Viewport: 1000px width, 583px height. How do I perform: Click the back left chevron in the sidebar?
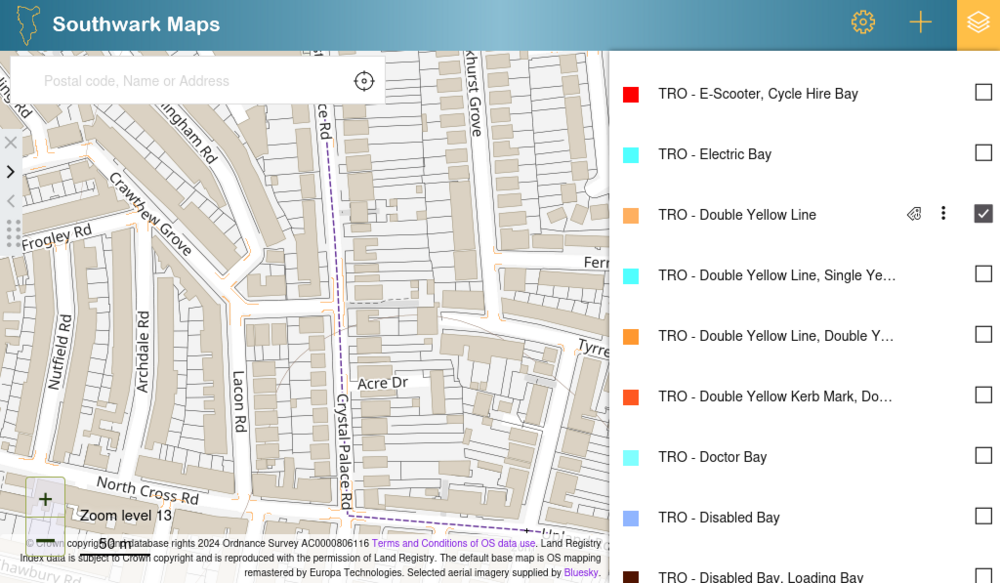pos(11,201)
